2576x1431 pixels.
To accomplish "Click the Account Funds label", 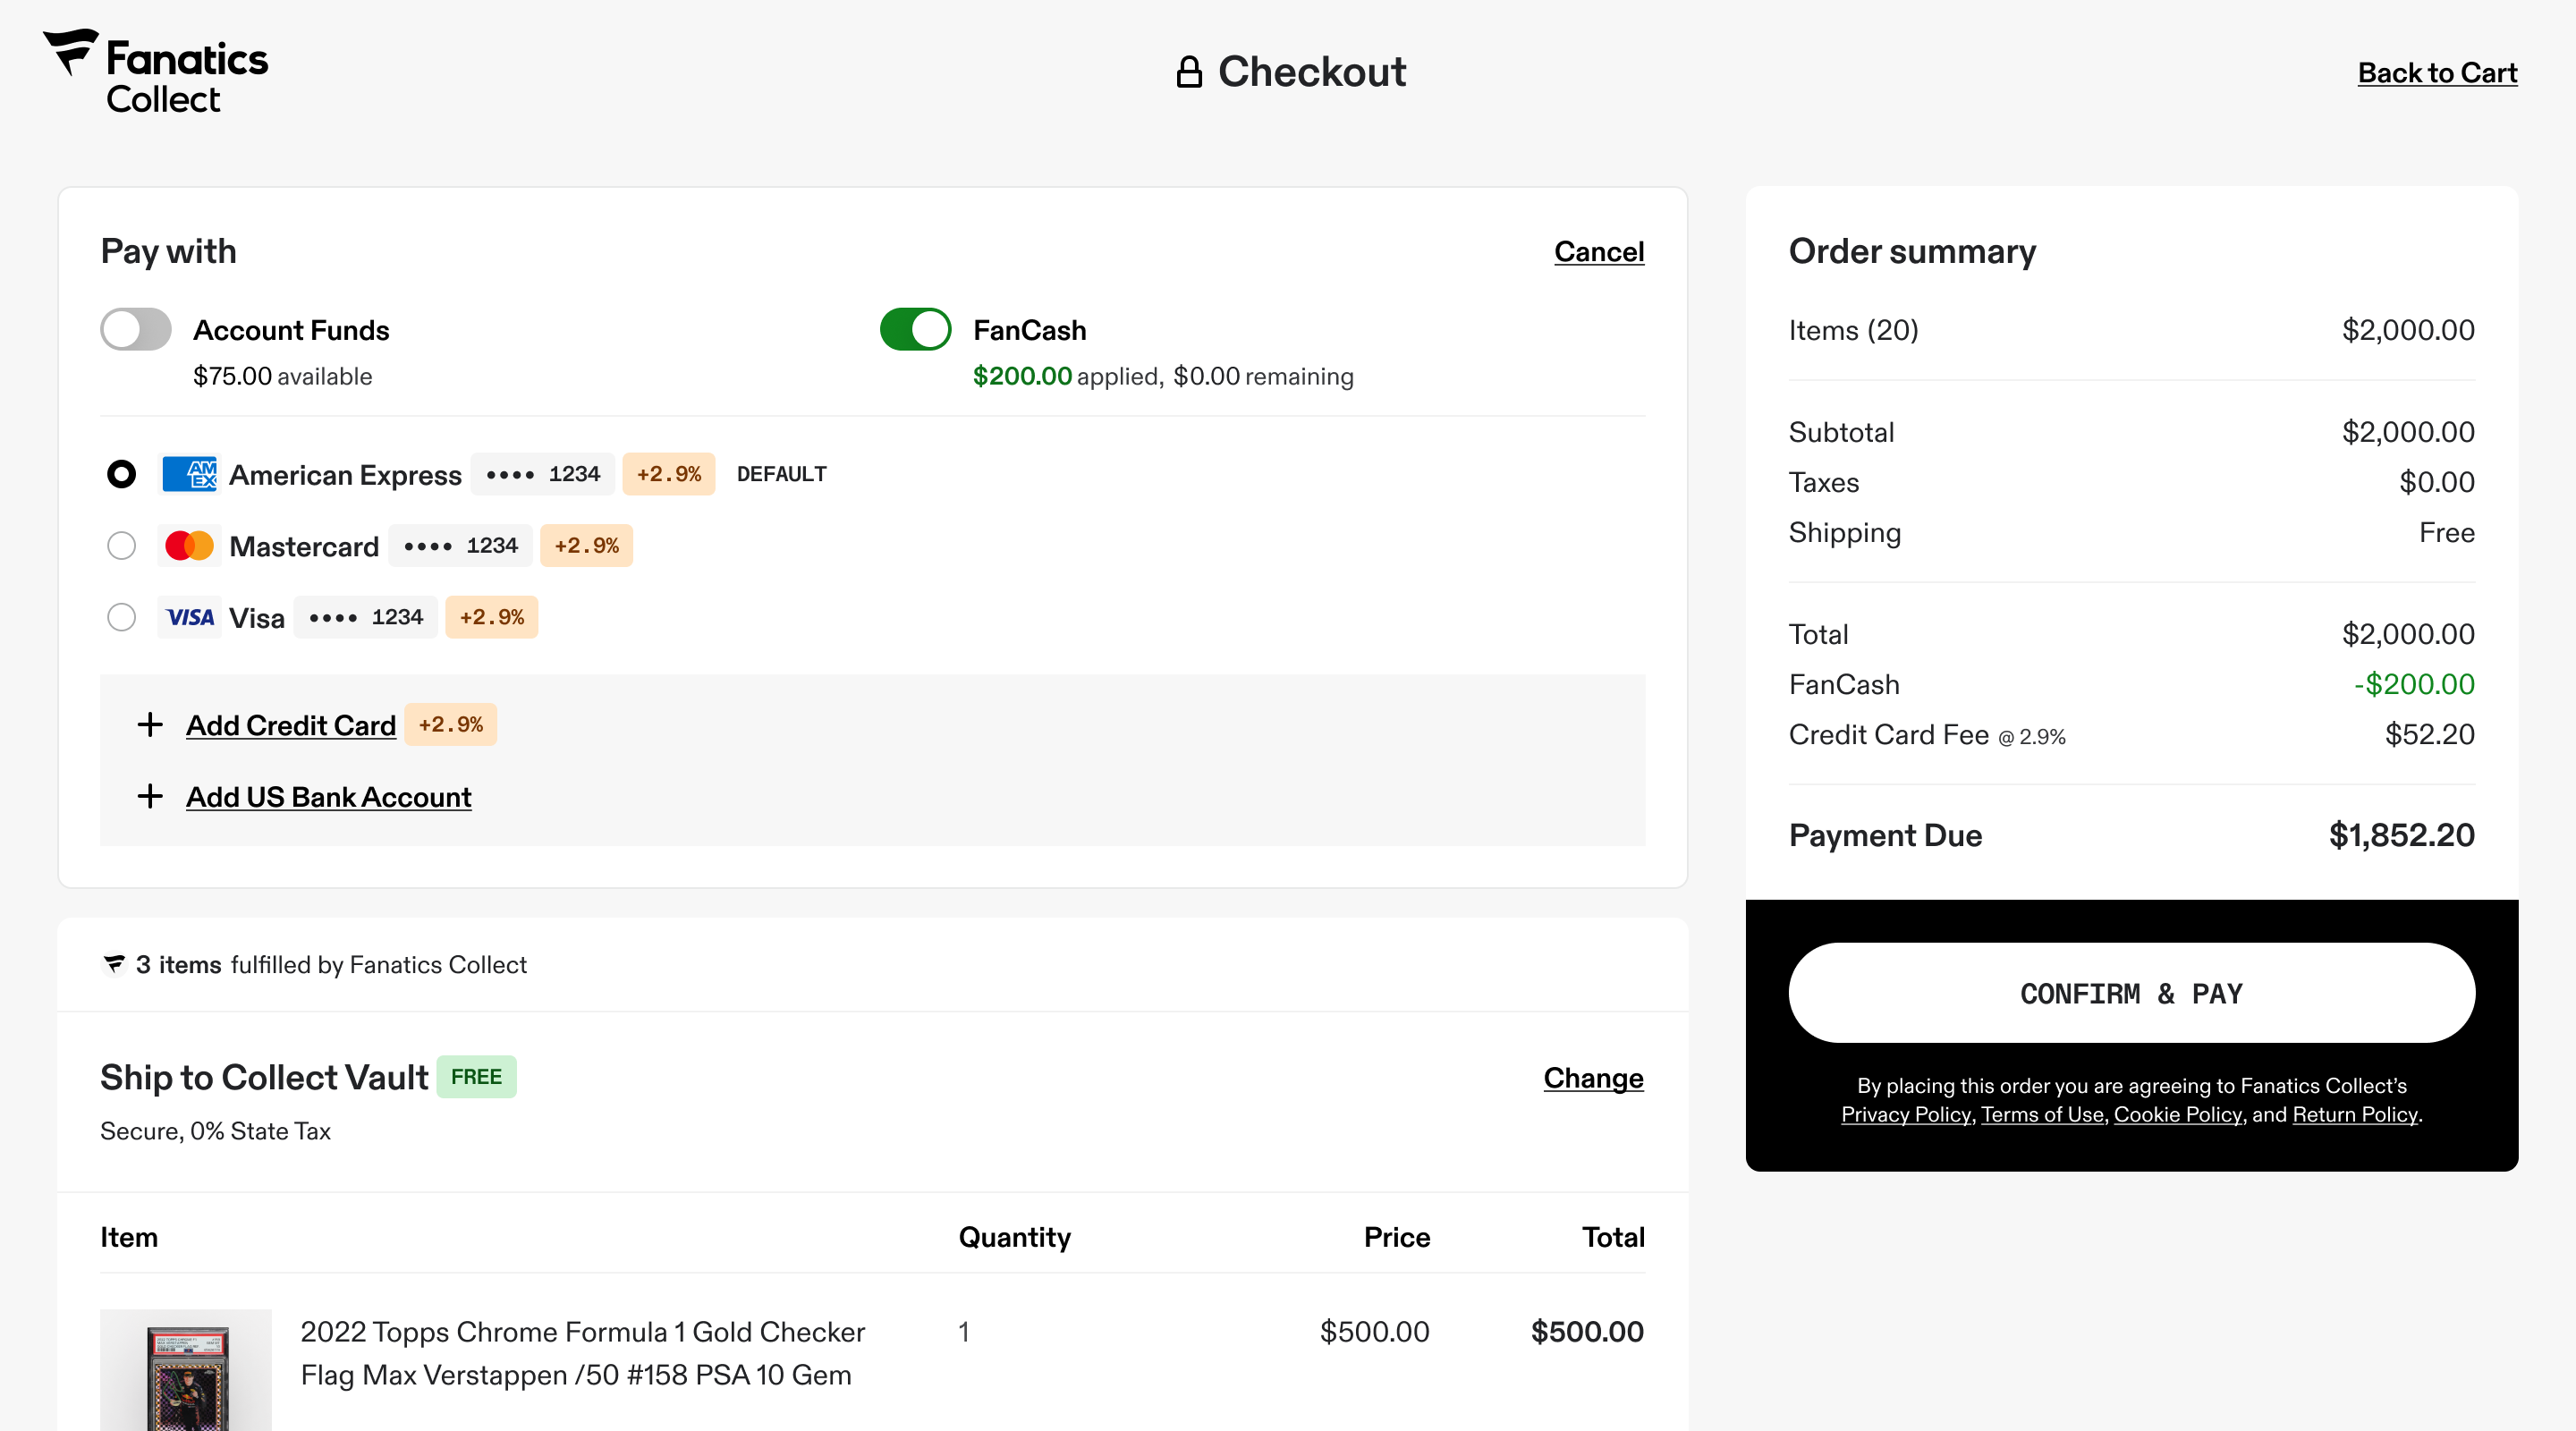I will pyautogui.click(x=291, y=330).
